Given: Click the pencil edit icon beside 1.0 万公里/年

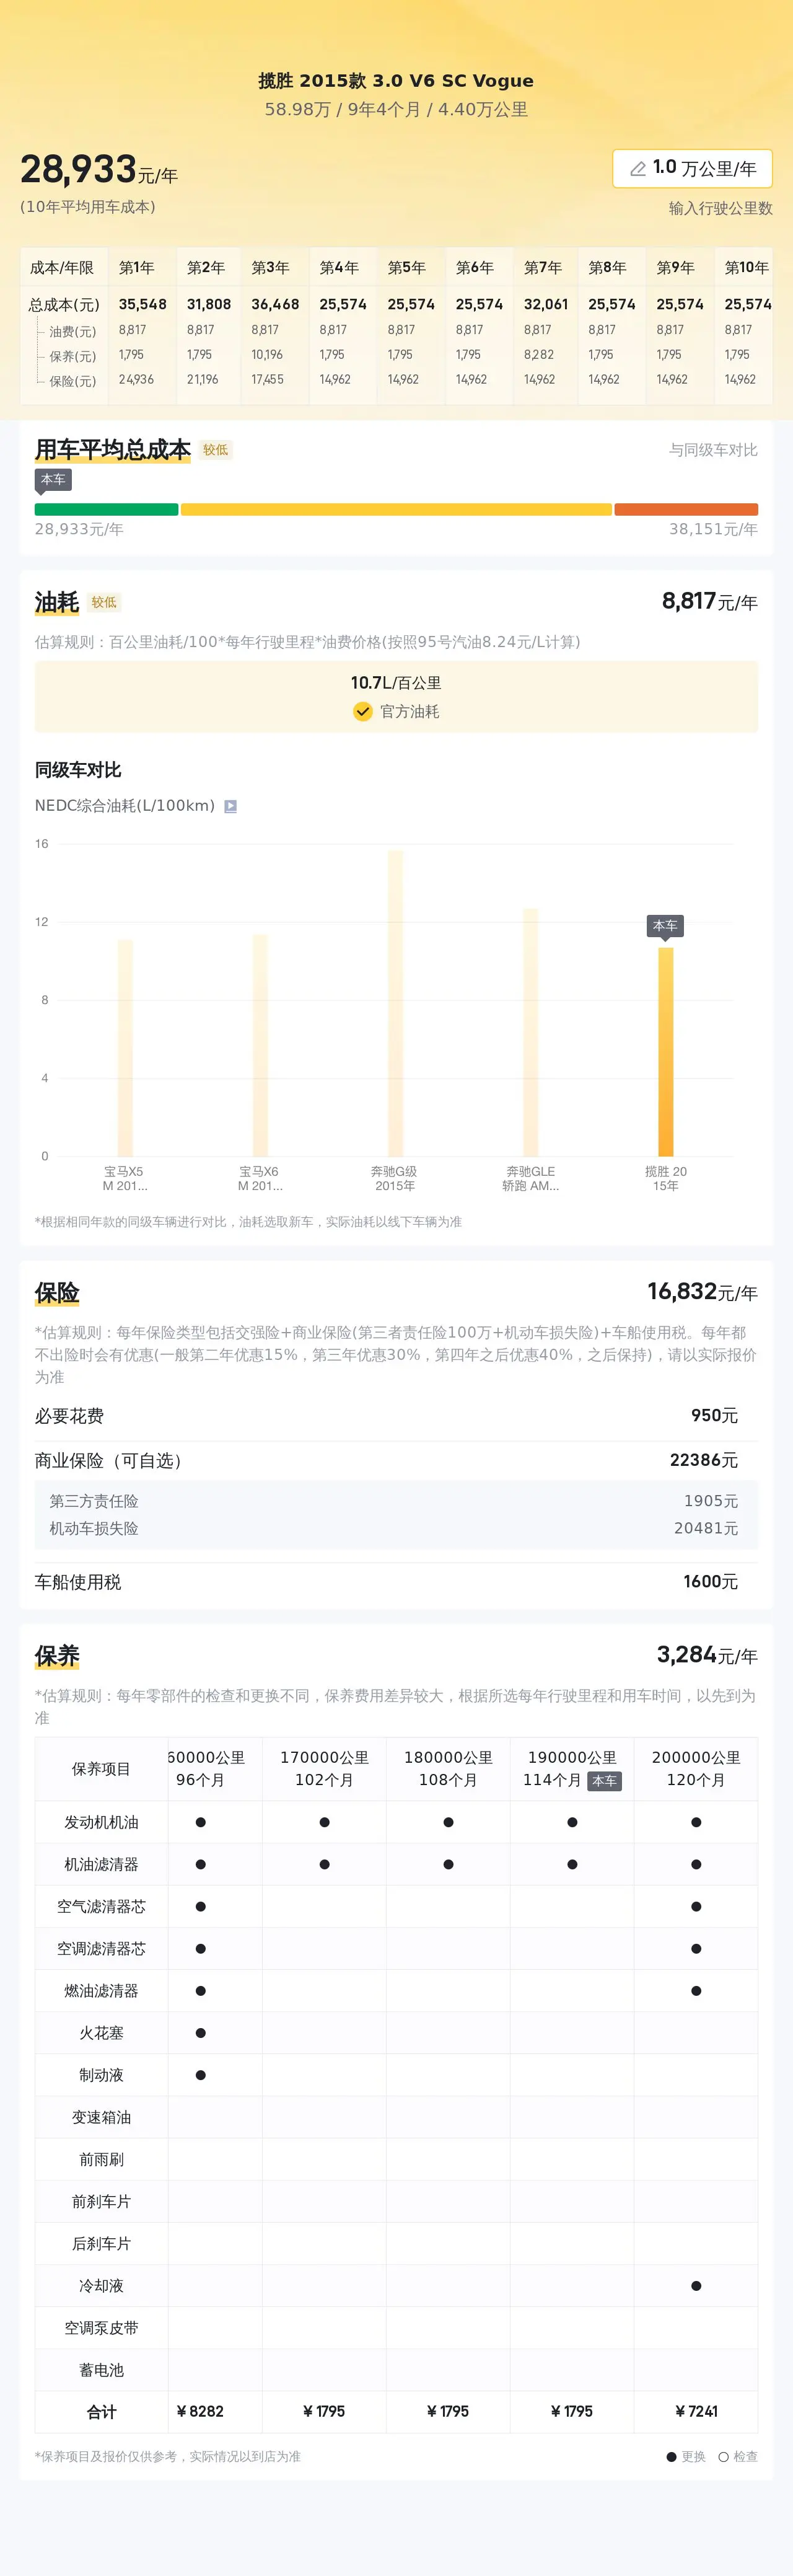Looking at the screenshot, I should click(637, 169).
